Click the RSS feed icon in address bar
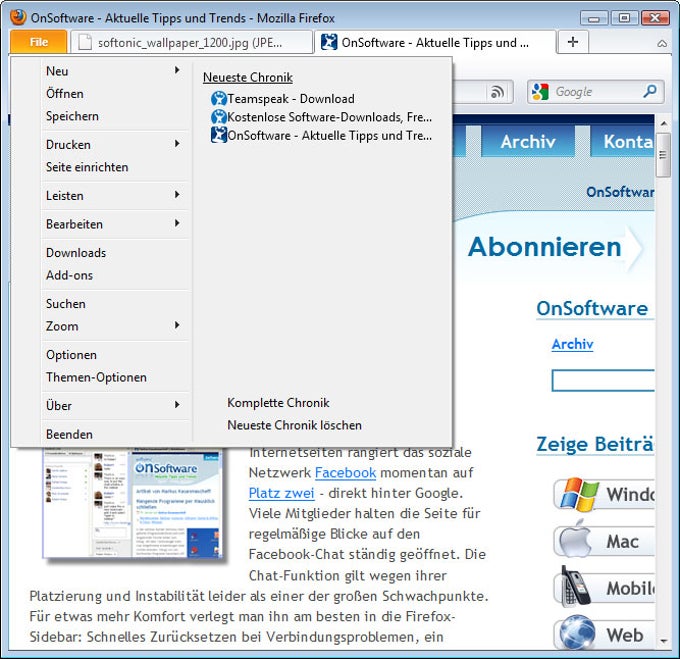The height and width of the screenshot is (659, 680). pyautogui.click(x=497, y=92)
